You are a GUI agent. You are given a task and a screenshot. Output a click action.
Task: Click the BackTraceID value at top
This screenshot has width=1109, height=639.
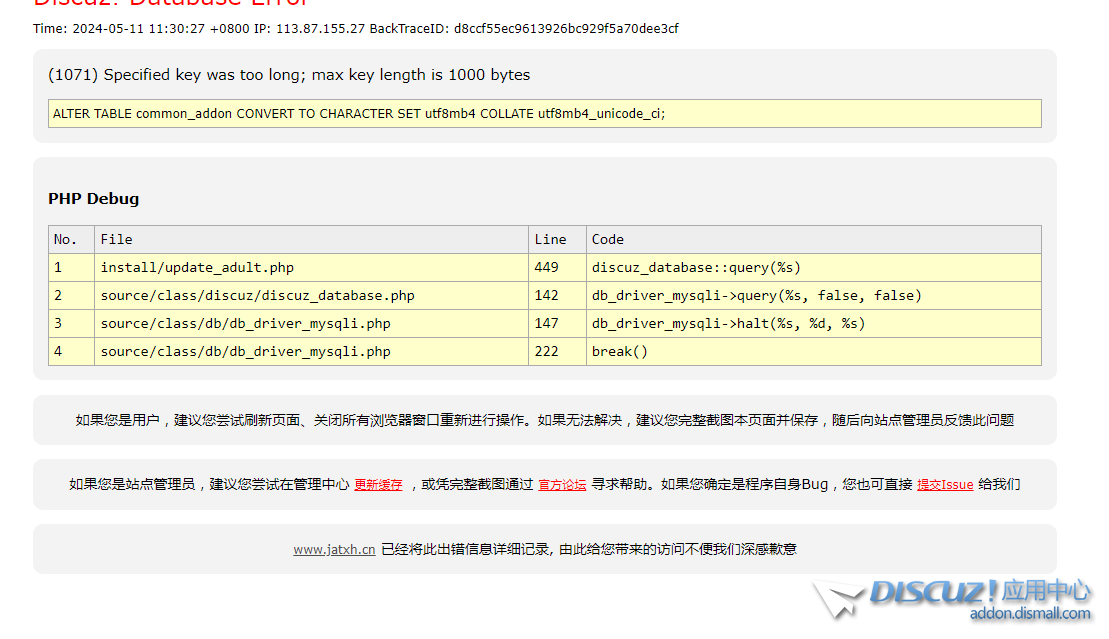coord(566,29)
